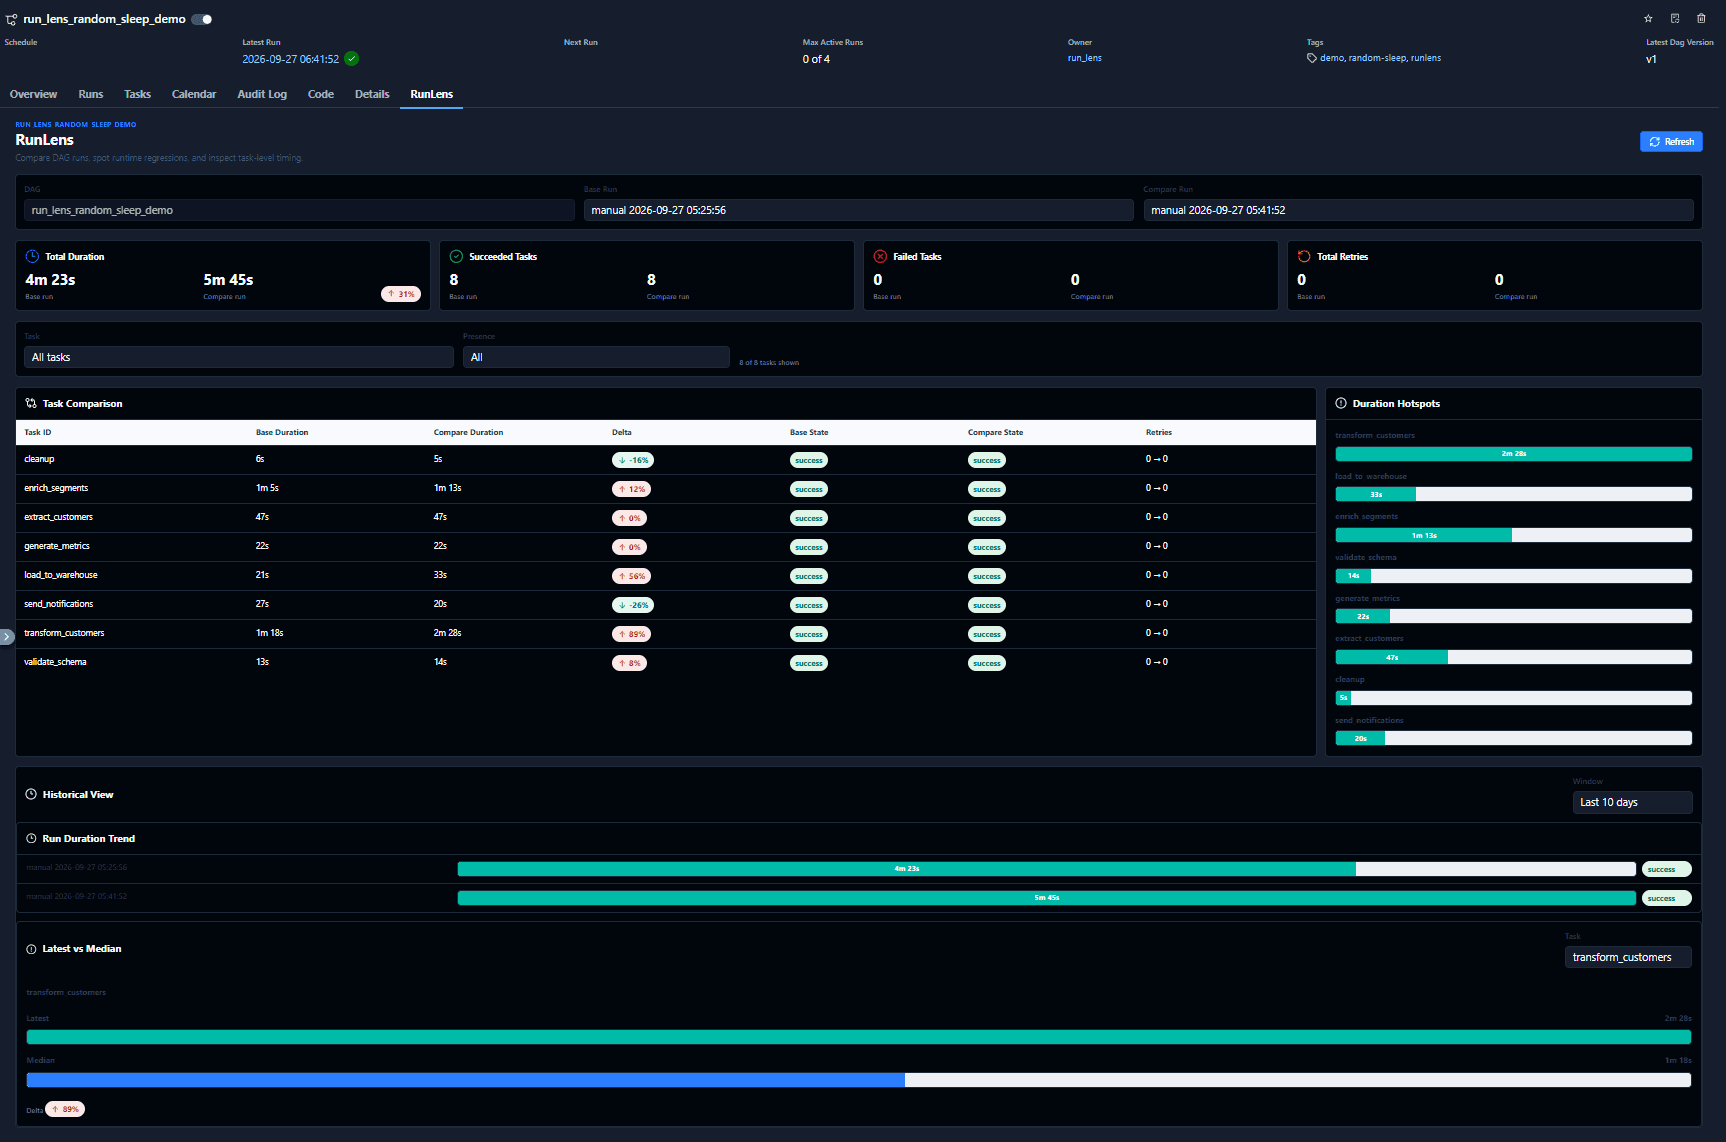The height and width of the screenshot is (1142, 1726).
Task: Click the clock icon in Total Duration card
Action: 33,256
